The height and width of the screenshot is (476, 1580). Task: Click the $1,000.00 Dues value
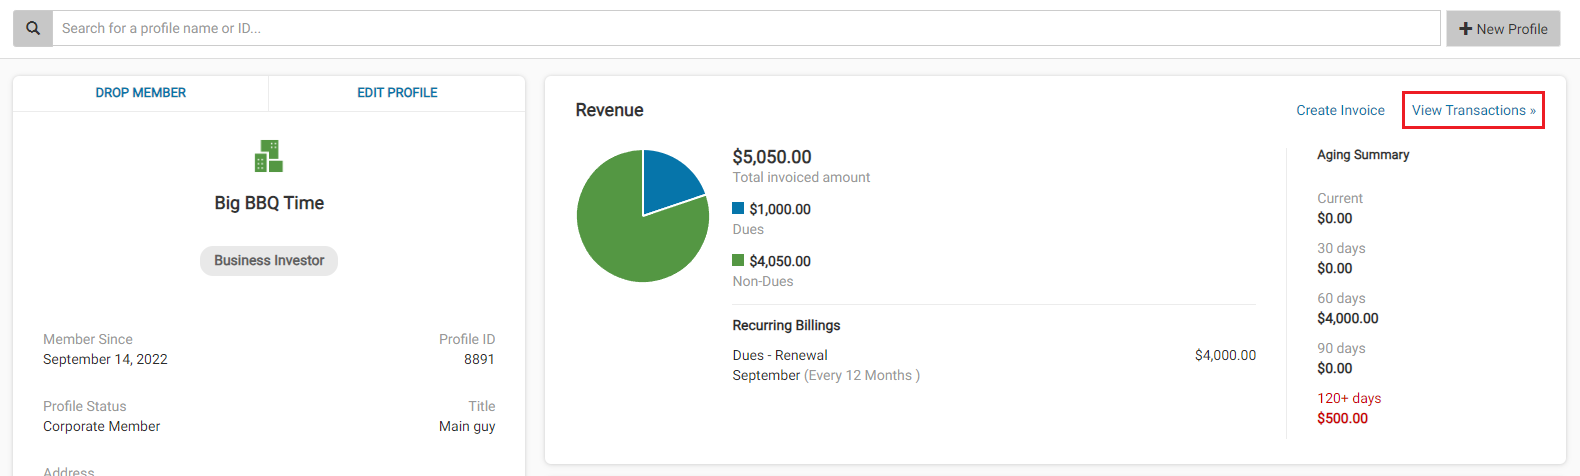point(780,209)
